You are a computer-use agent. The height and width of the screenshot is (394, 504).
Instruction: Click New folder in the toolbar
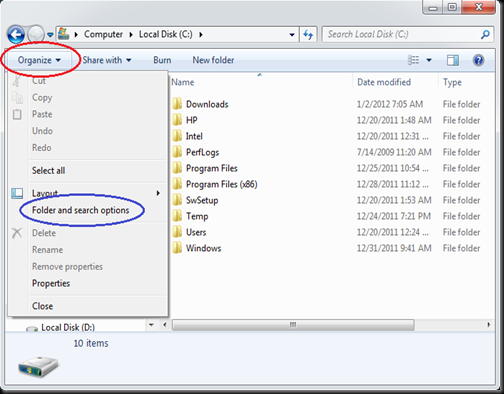tap(213, 60)
